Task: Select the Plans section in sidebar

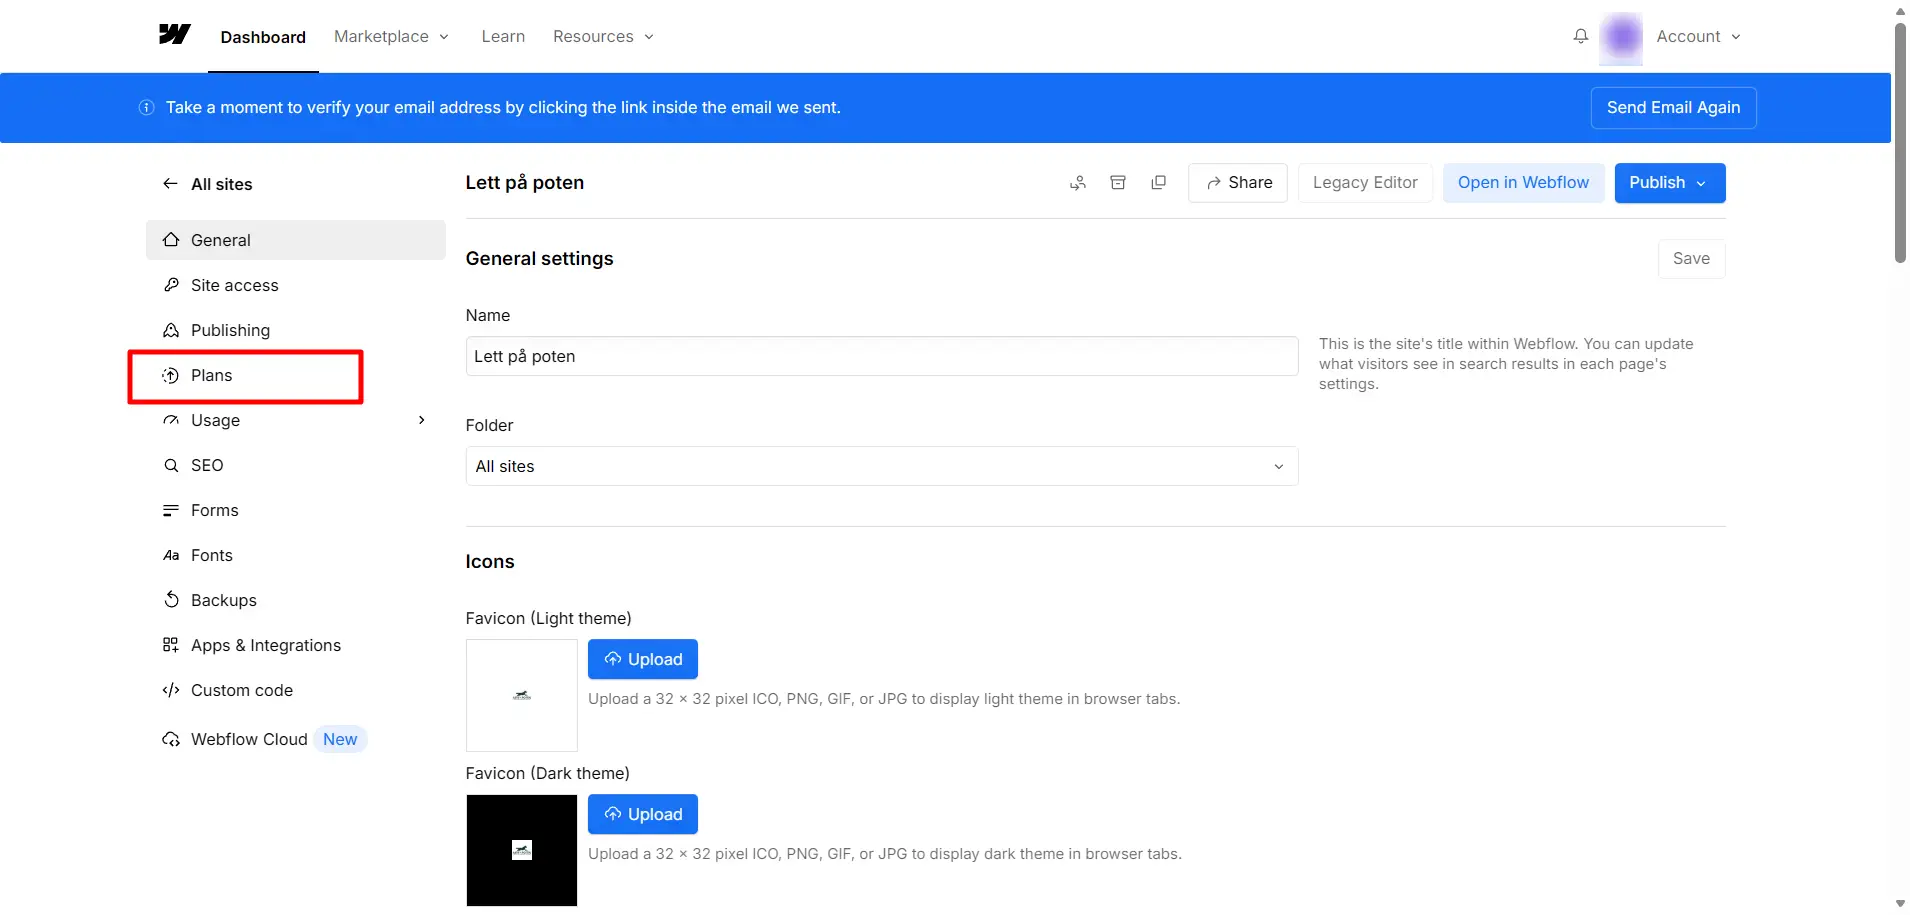Action: 211,376
